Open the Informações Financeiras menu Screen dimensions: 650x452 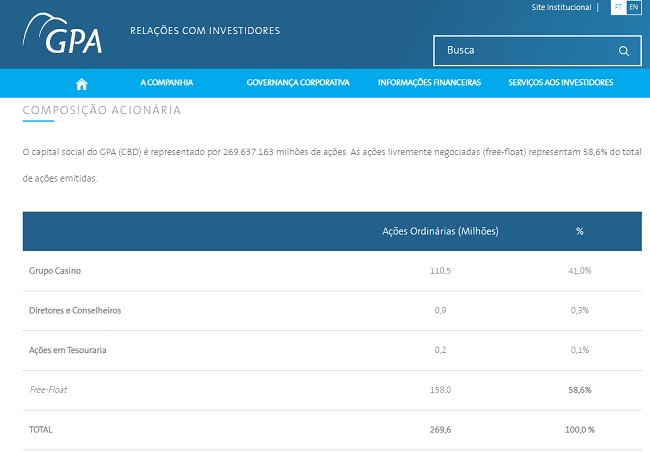429,83
